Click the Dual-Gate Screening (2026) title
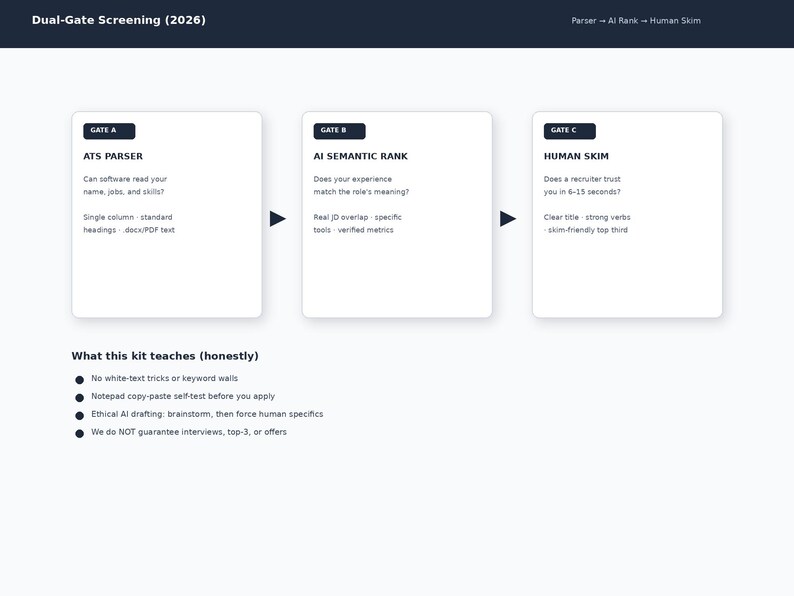 click(118, 20)
